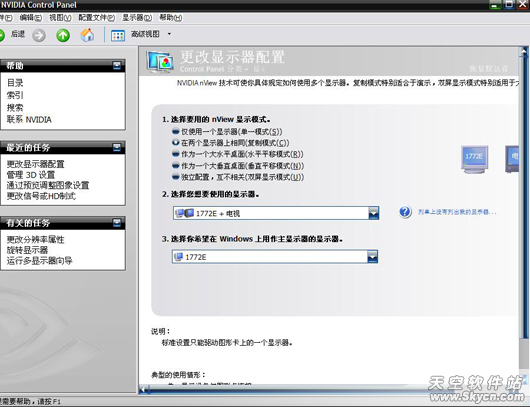Open the 高级视图 dropdown arrow
This screenshot has height=407, width=530.
(x=169, y=34)
